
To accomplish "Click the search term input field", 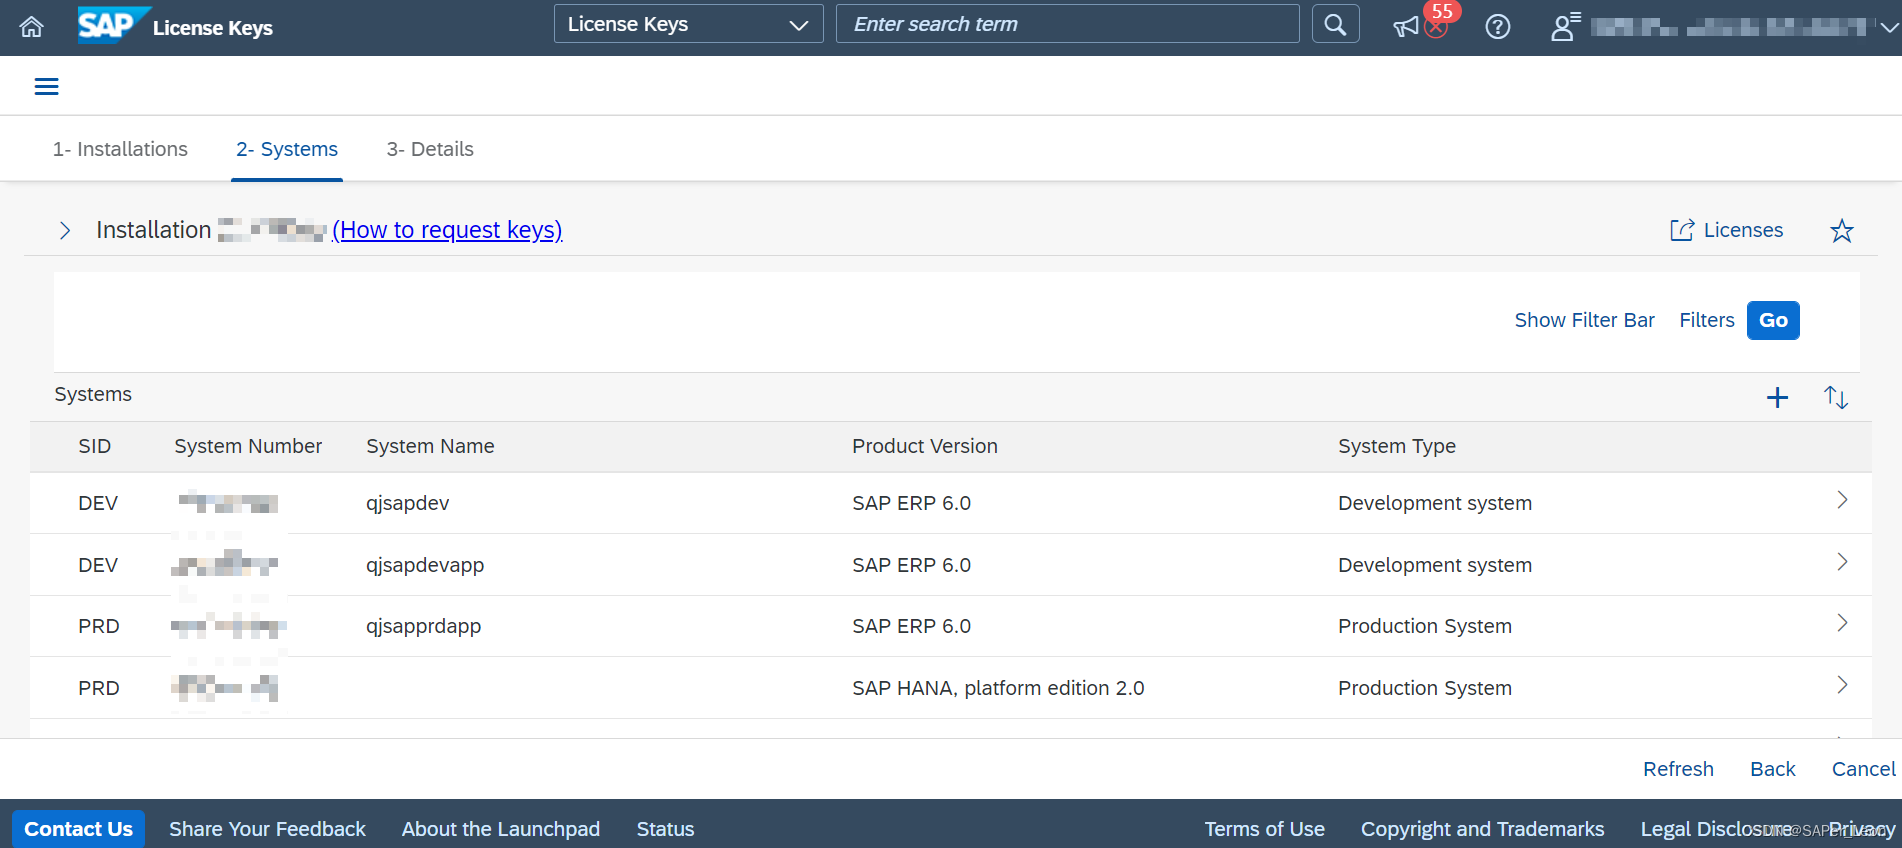I will click(x=1067, y=25).
